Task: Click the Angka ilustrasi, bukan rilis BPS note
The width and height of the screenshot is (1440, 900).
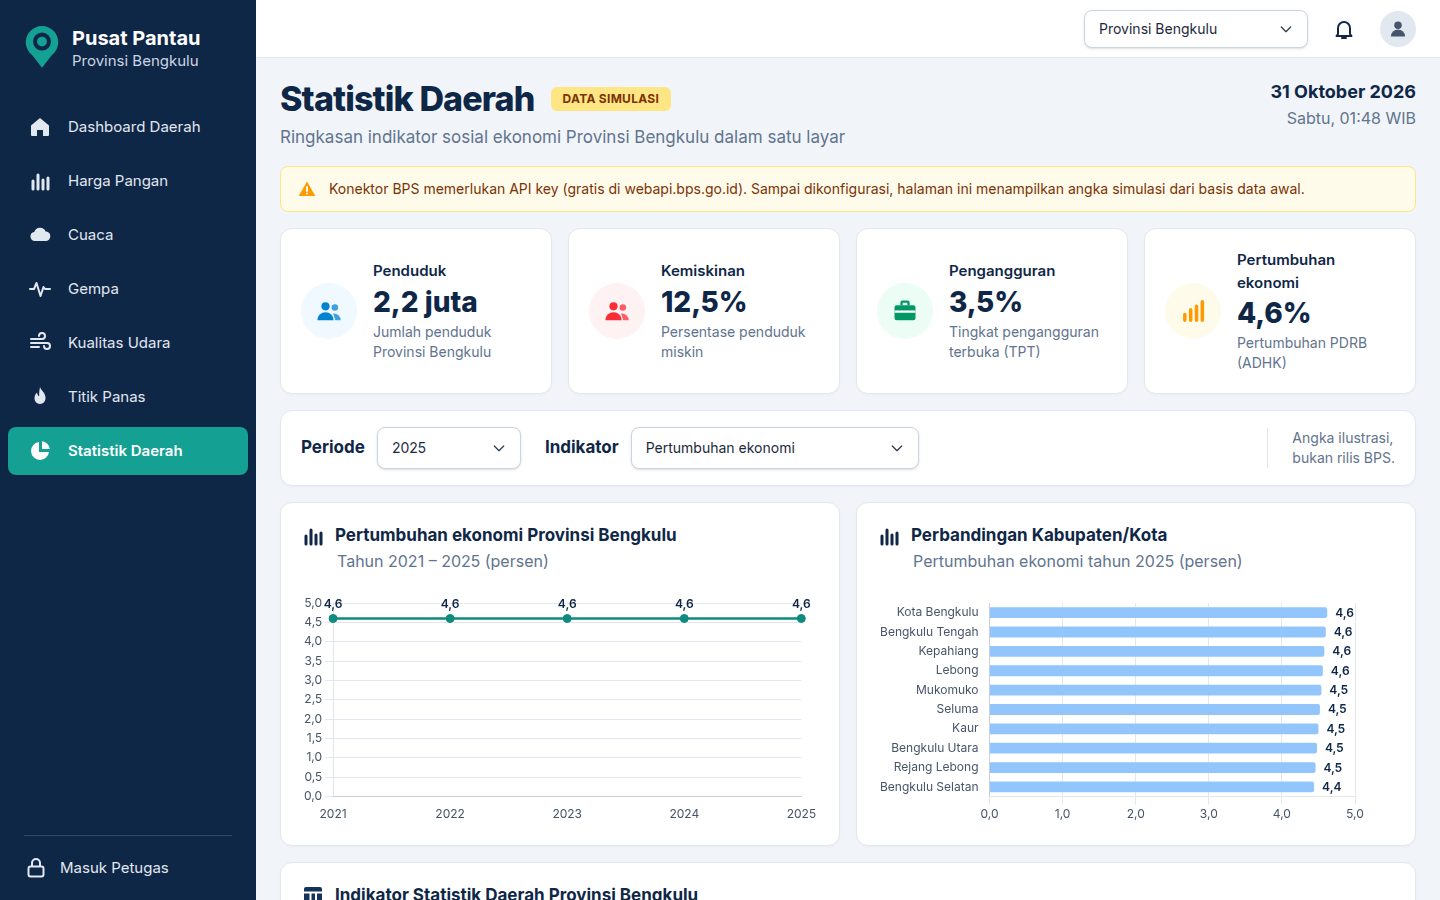Action: tap(1342, 448)
